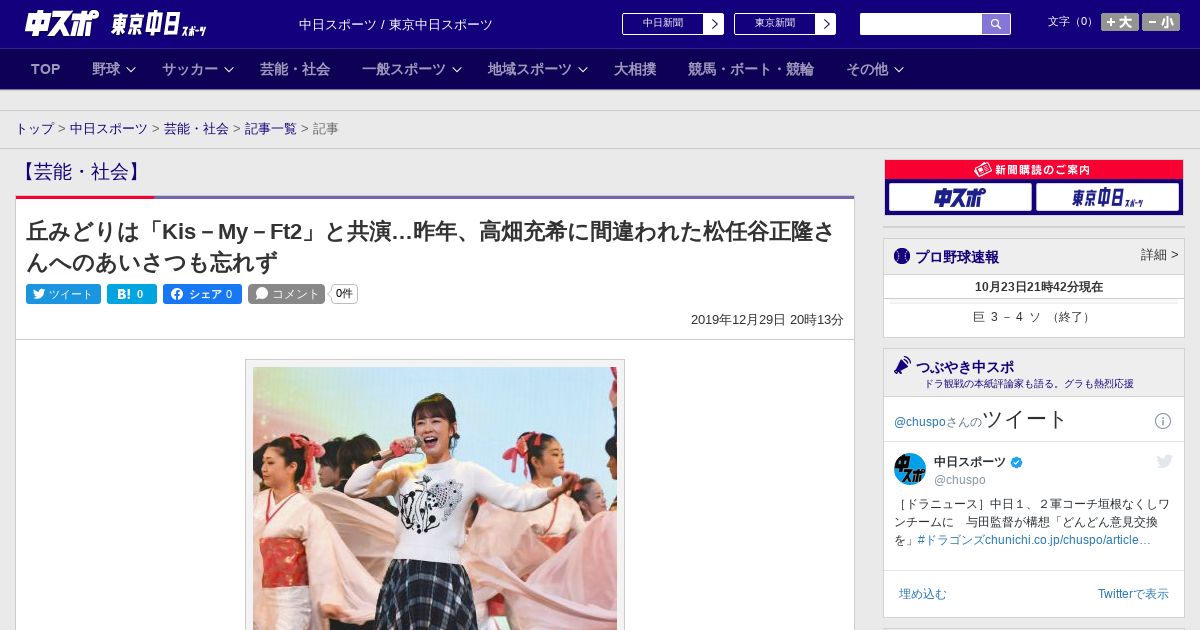Click the Facebook シェア button
Viewport: 1200px width, 630px height.
tap(202, 294)
